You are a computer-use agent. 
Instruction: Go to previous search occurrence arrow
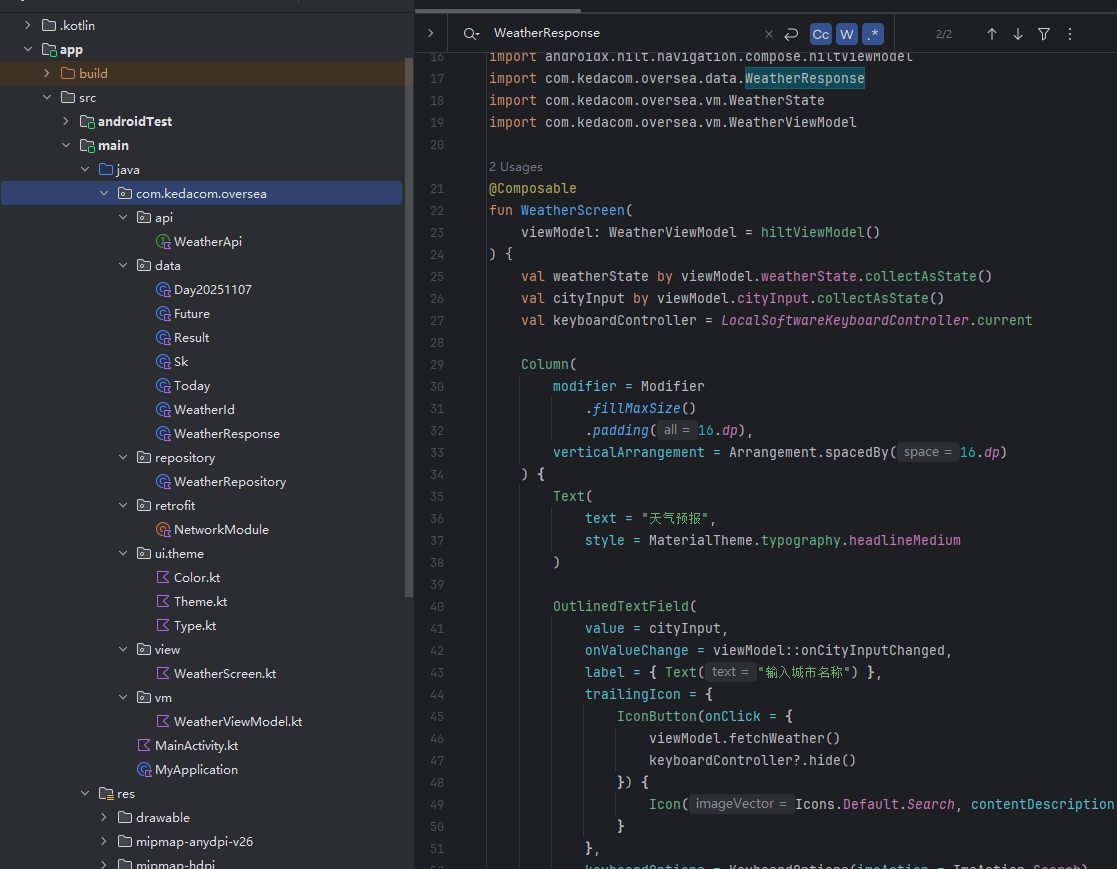tap(992, 34)
